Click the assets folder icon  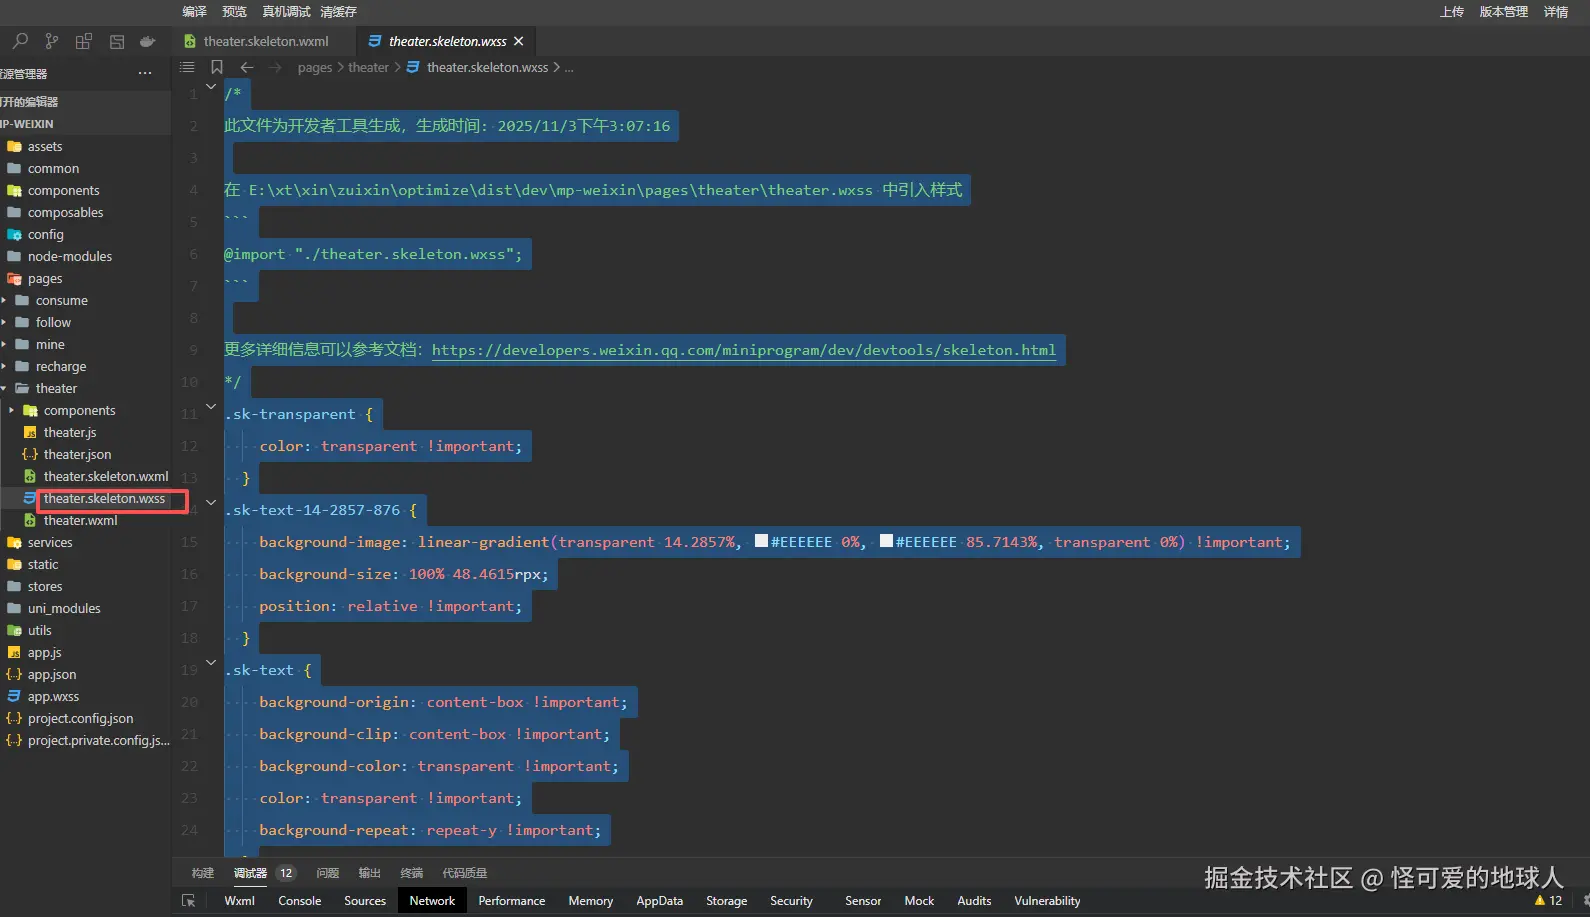click(x=14, y=147)
